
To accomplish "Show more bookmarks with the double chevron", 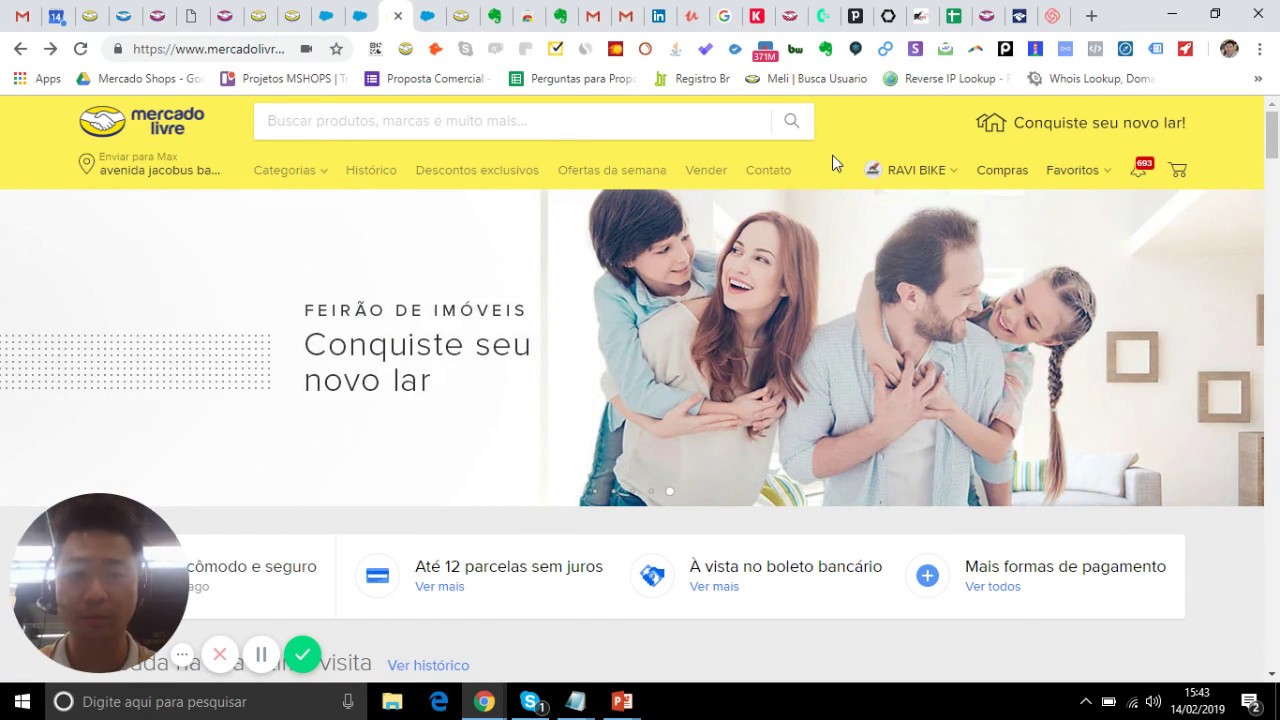I will [x=1258, y=78].
